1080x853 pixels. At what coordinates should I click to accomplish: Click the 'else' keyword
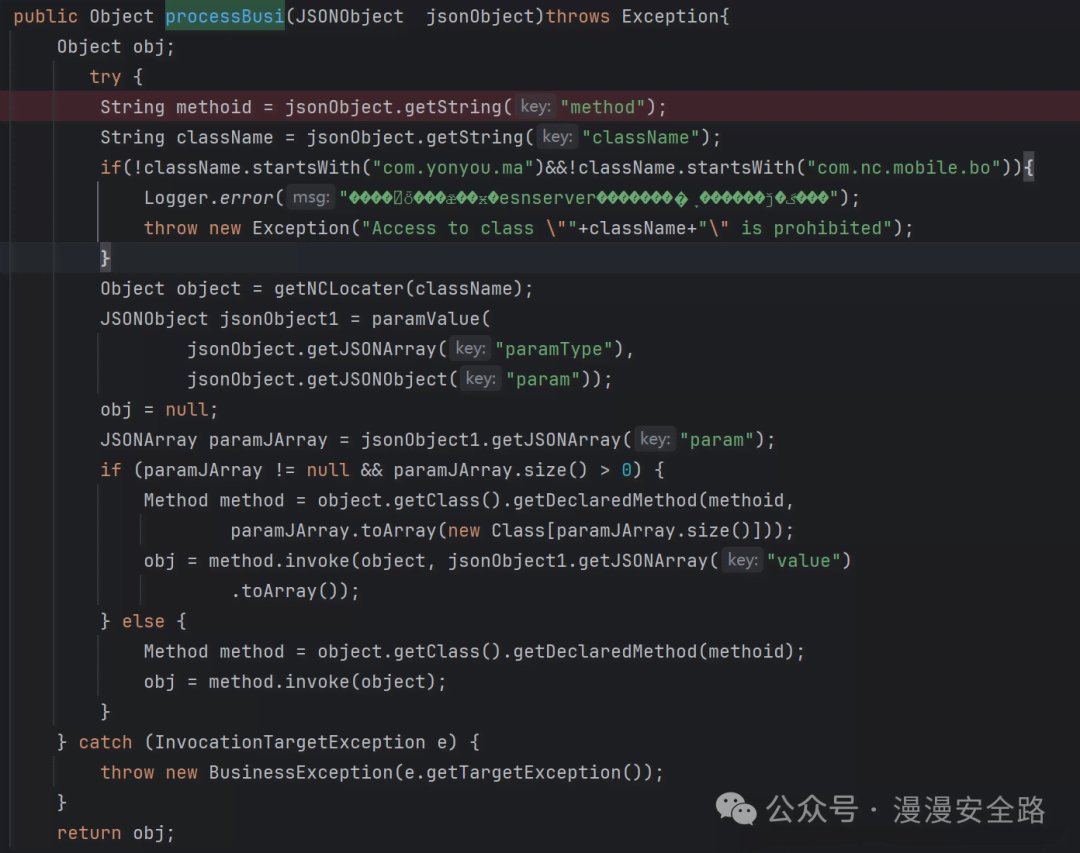click(x=143, y=623)
